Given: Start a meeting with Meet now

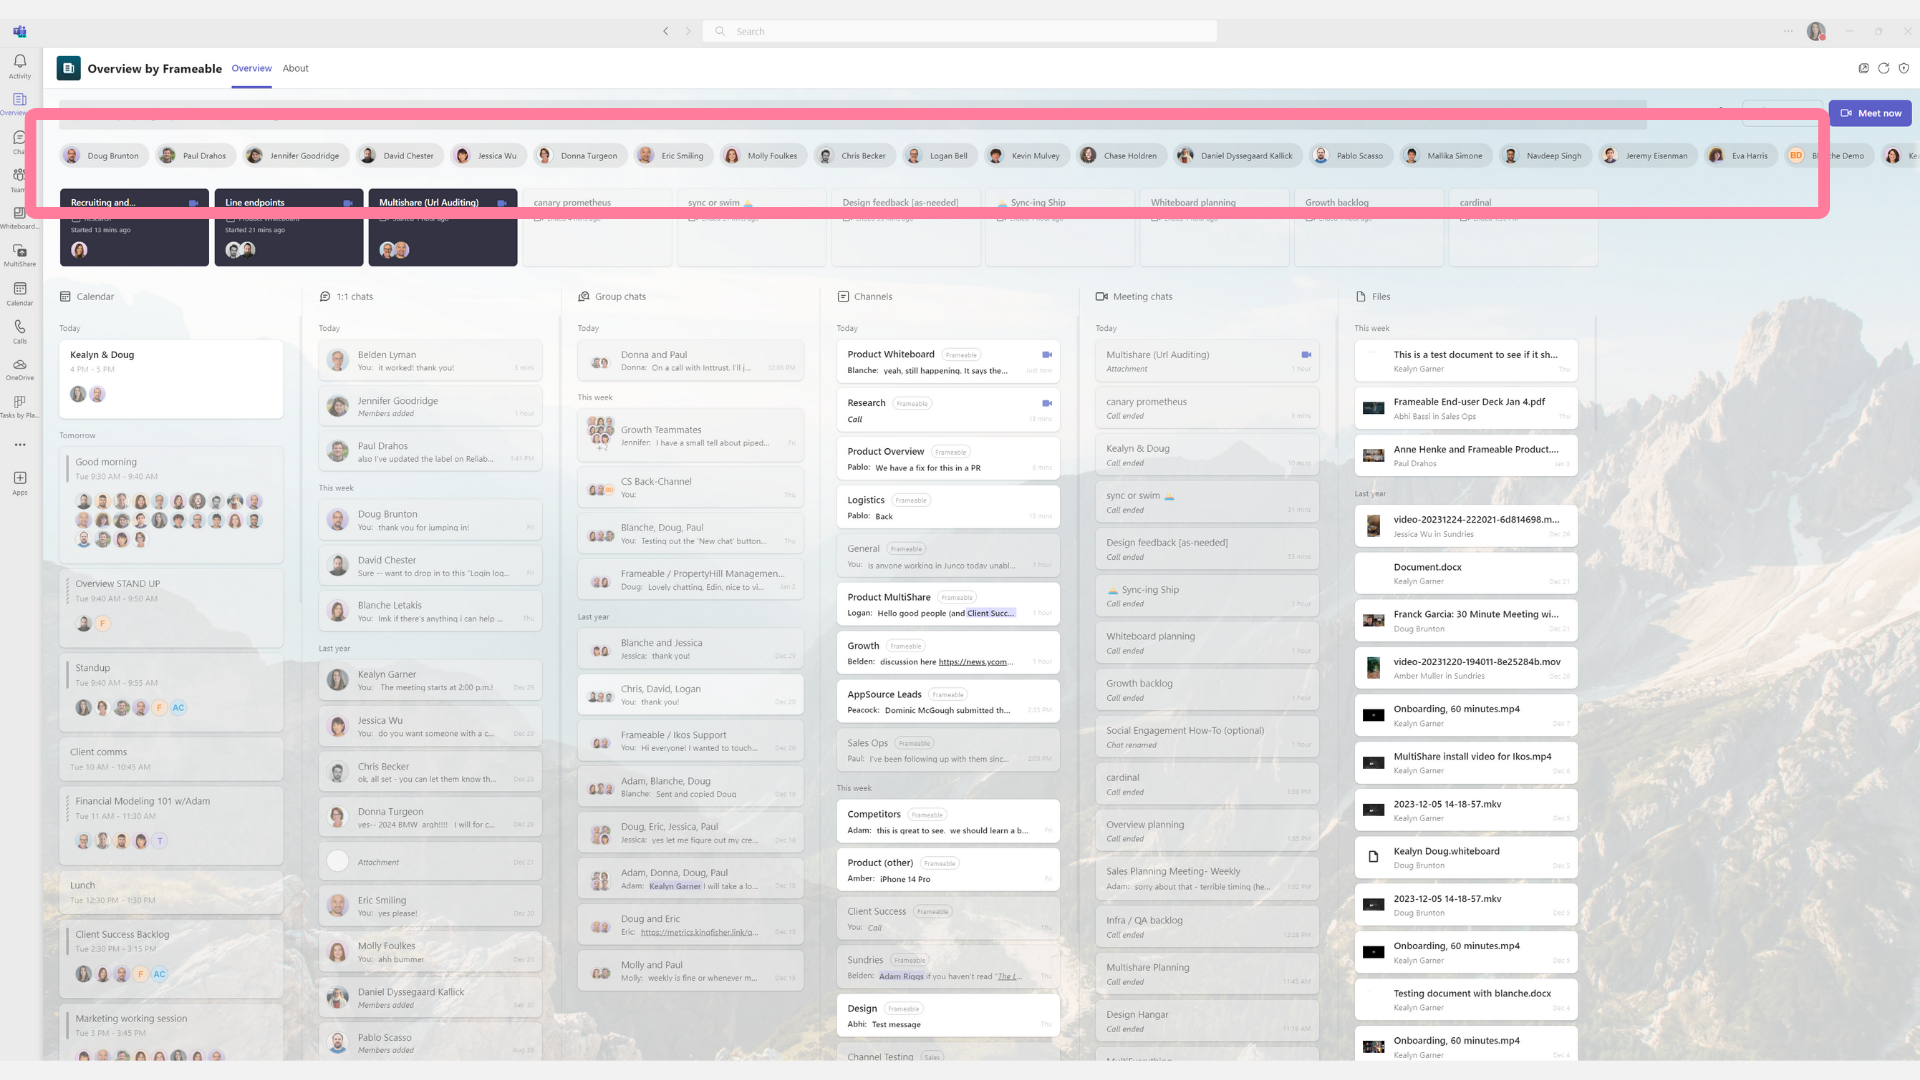Looking at the screenshot, I should coord(1869,113).
